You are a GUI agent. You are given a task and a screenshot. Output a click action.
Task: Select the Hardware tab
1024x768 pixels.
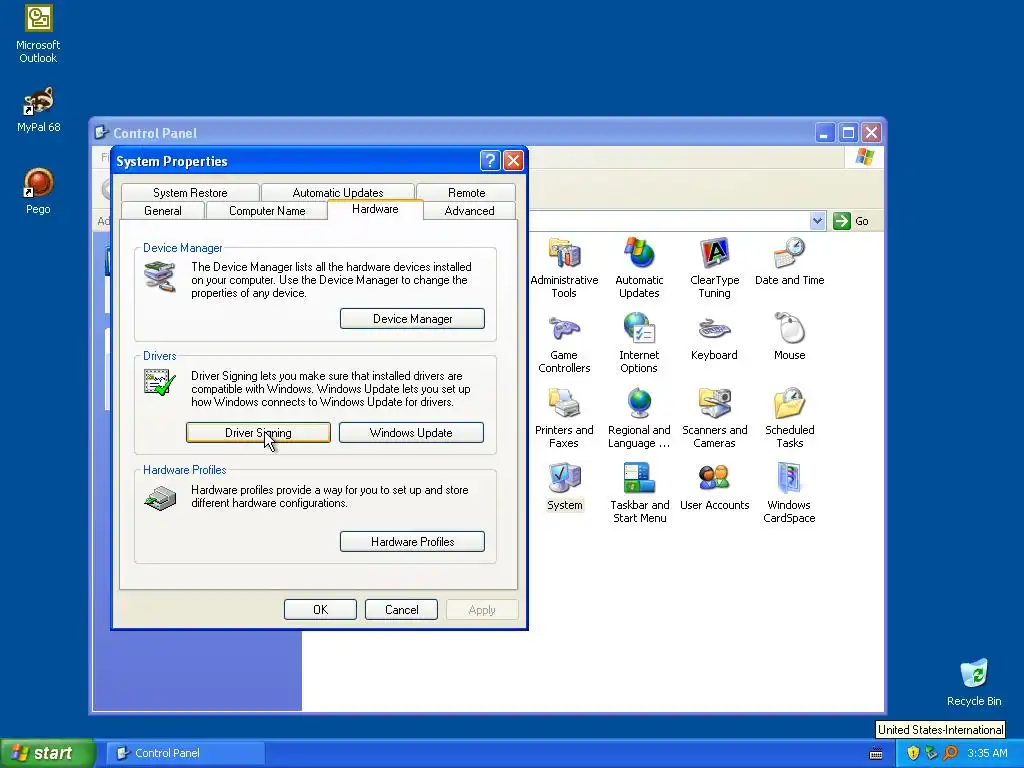pyautogui.click(x=375, y=209)
